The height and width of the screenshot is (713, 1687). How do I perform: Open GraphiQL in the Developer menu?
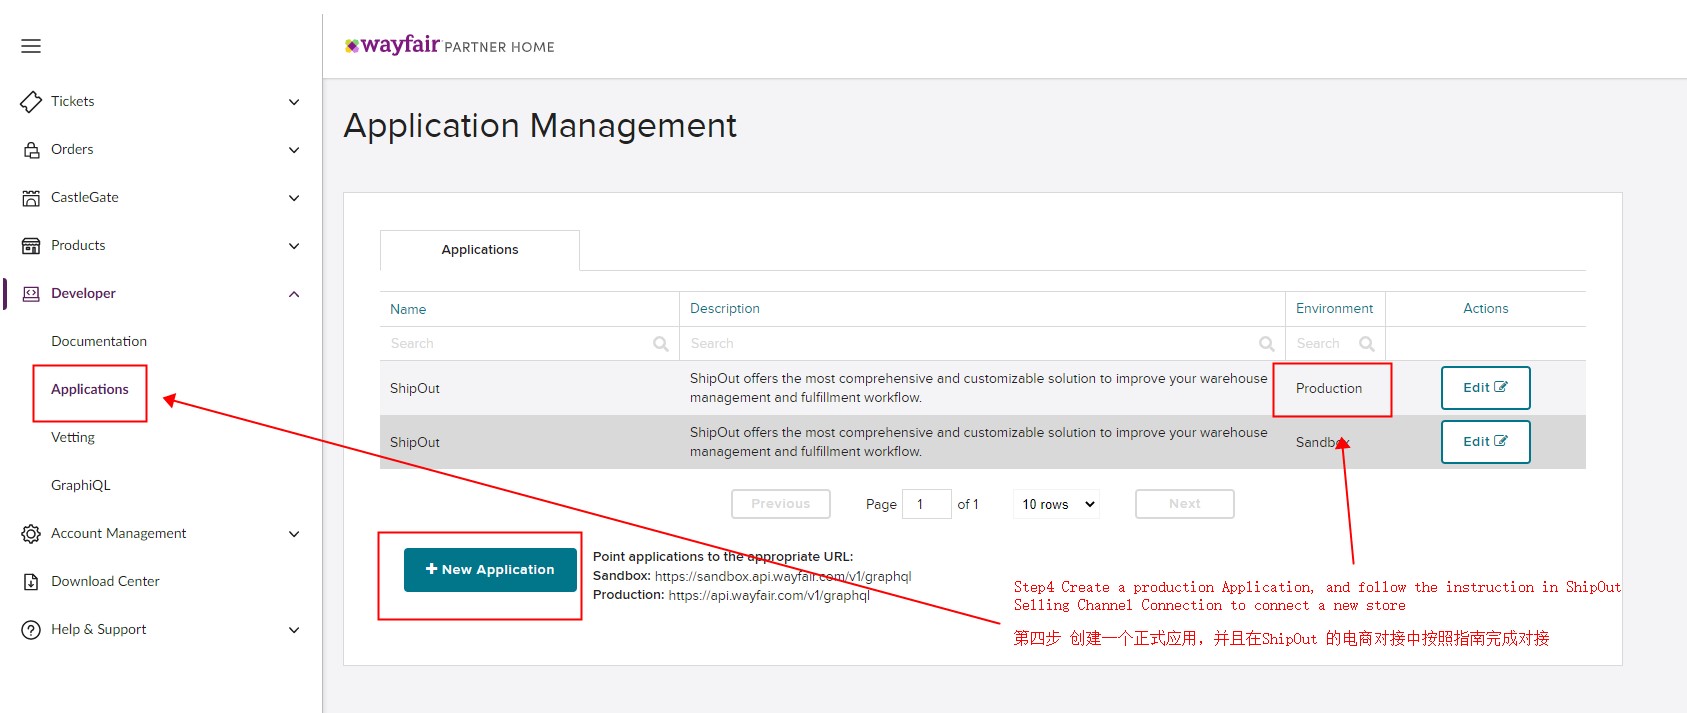click(x=81, y=485)
